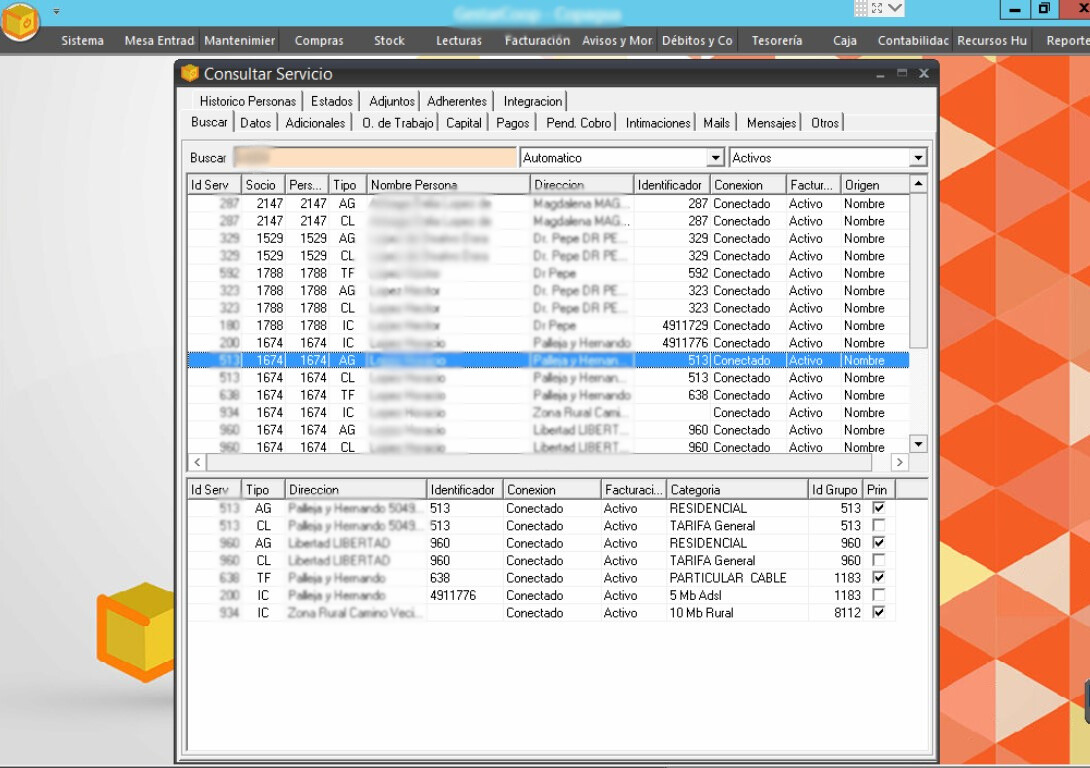The height and width of the screenshot is (768, 1090).
Task: Click right arrow on horizontal scrollbar
Action: (899, 462)
